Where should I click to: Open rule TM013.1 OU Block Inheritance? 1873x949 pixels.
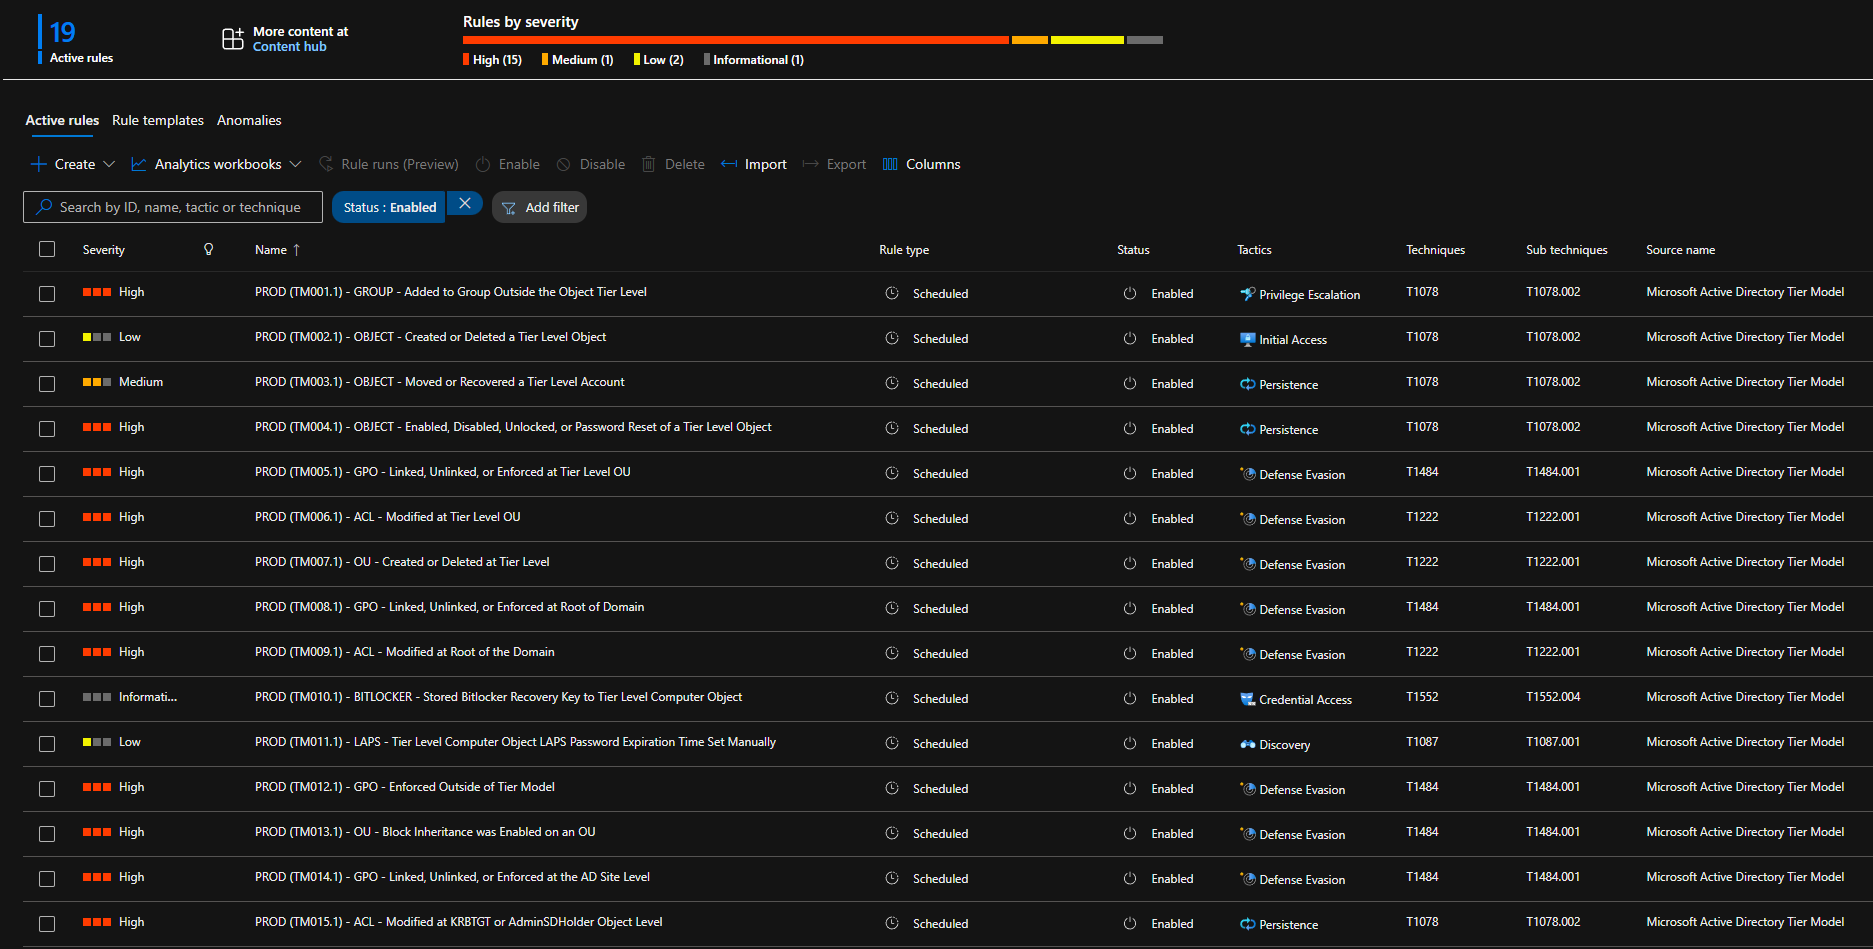425,832
